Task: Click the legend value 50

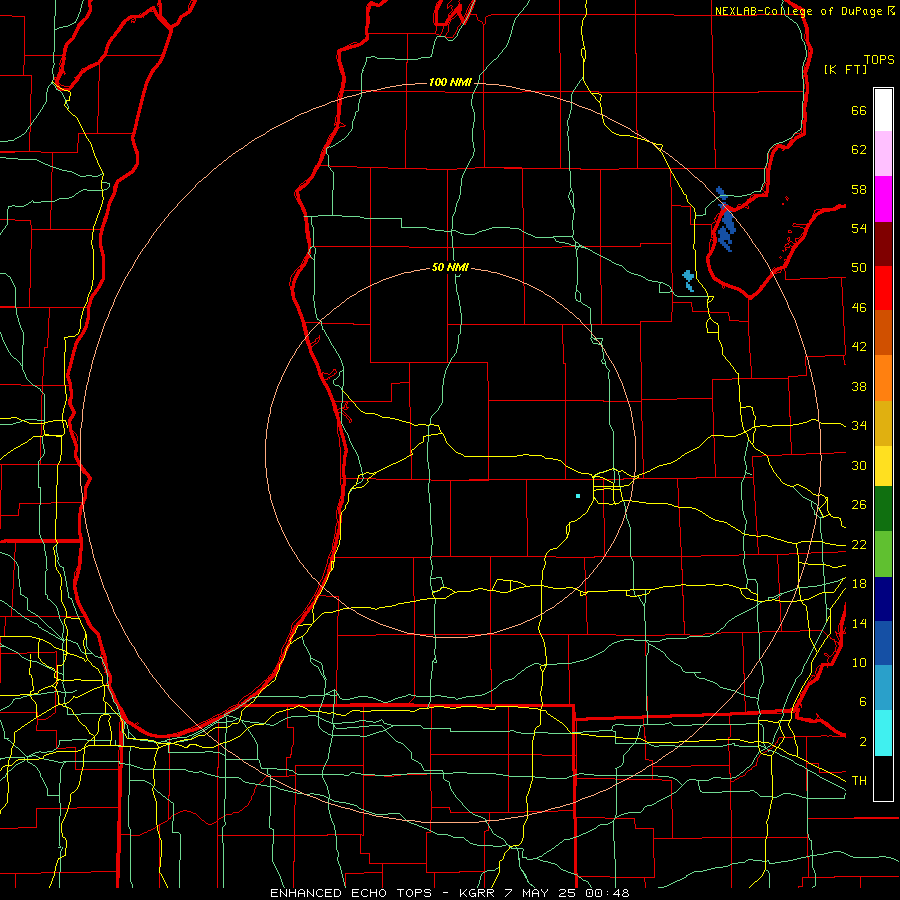Action: (859, 268)
